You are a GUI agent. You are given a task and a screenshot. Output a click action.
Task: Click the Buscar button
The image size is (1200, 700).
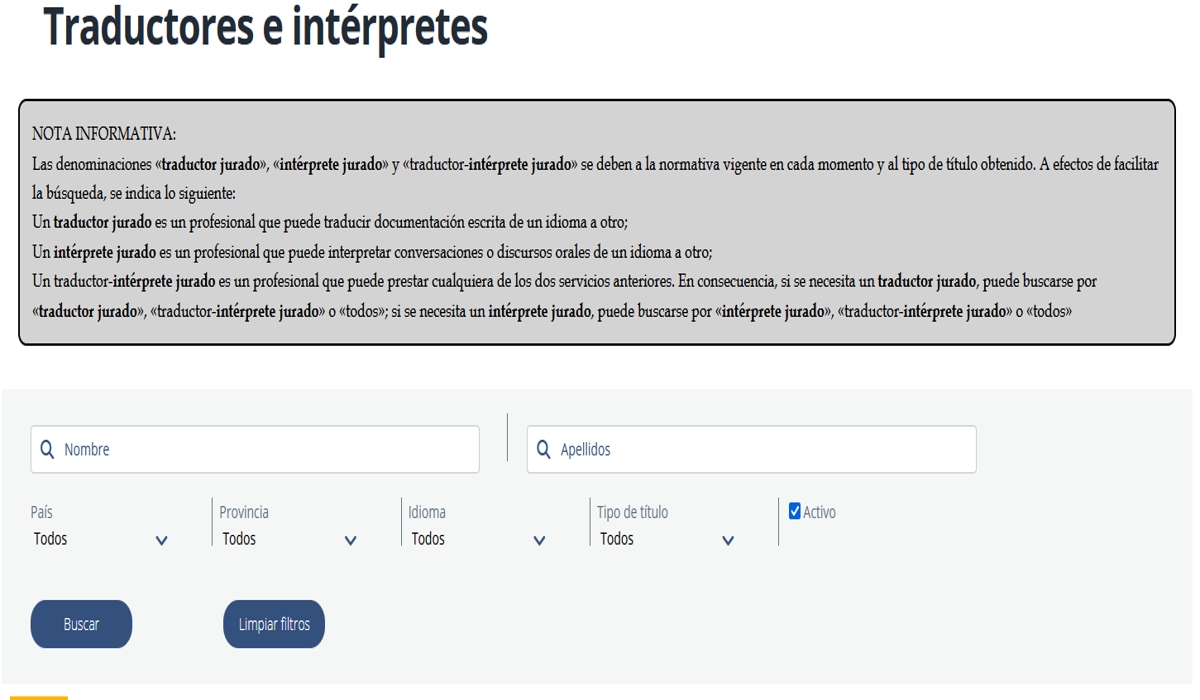81,624
